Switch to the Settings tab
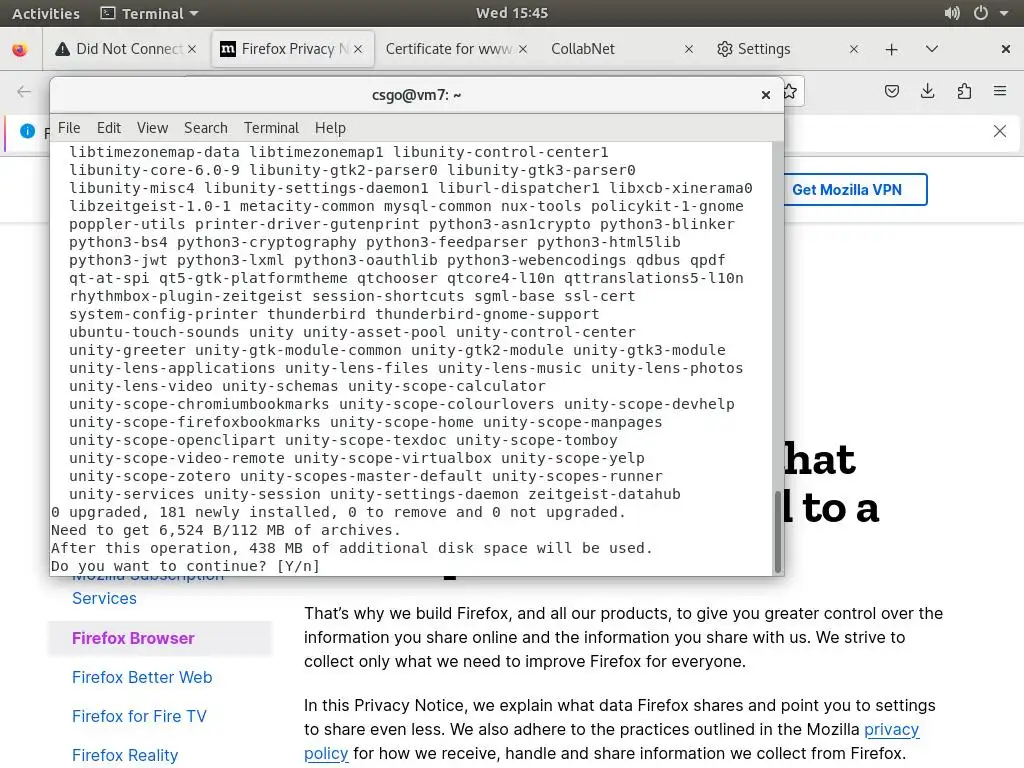This screenshot has height=768, width=1024. 786,49
